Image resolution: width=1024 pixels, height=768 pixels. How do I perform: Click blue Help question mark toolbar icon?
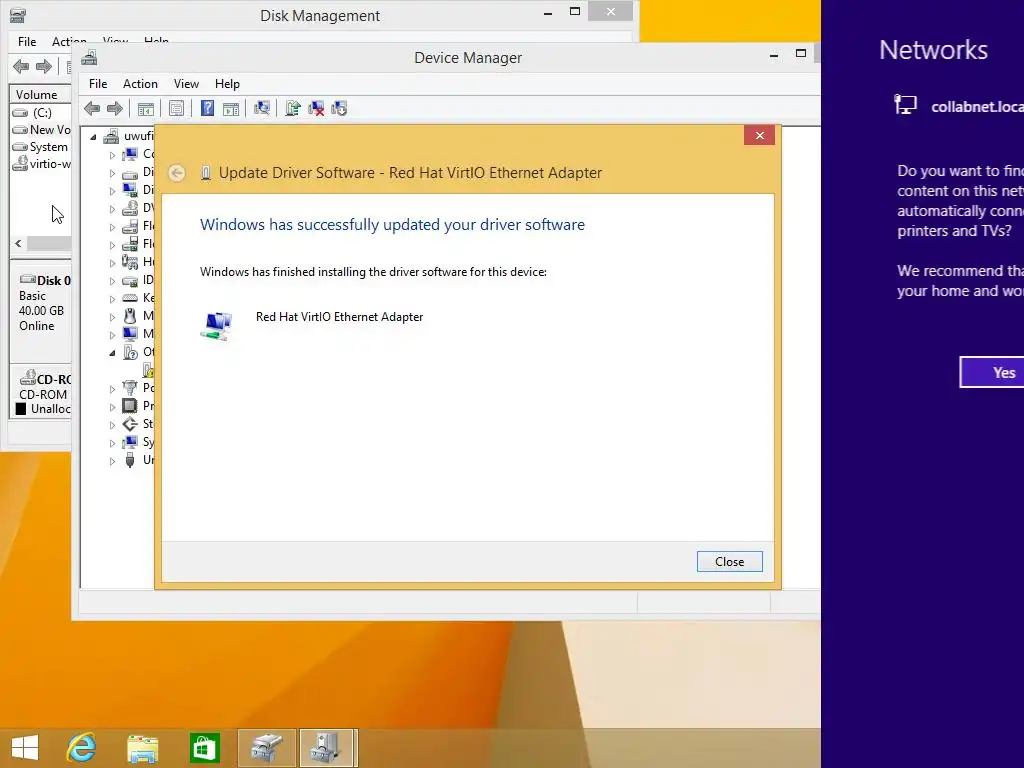click(207, 108)
